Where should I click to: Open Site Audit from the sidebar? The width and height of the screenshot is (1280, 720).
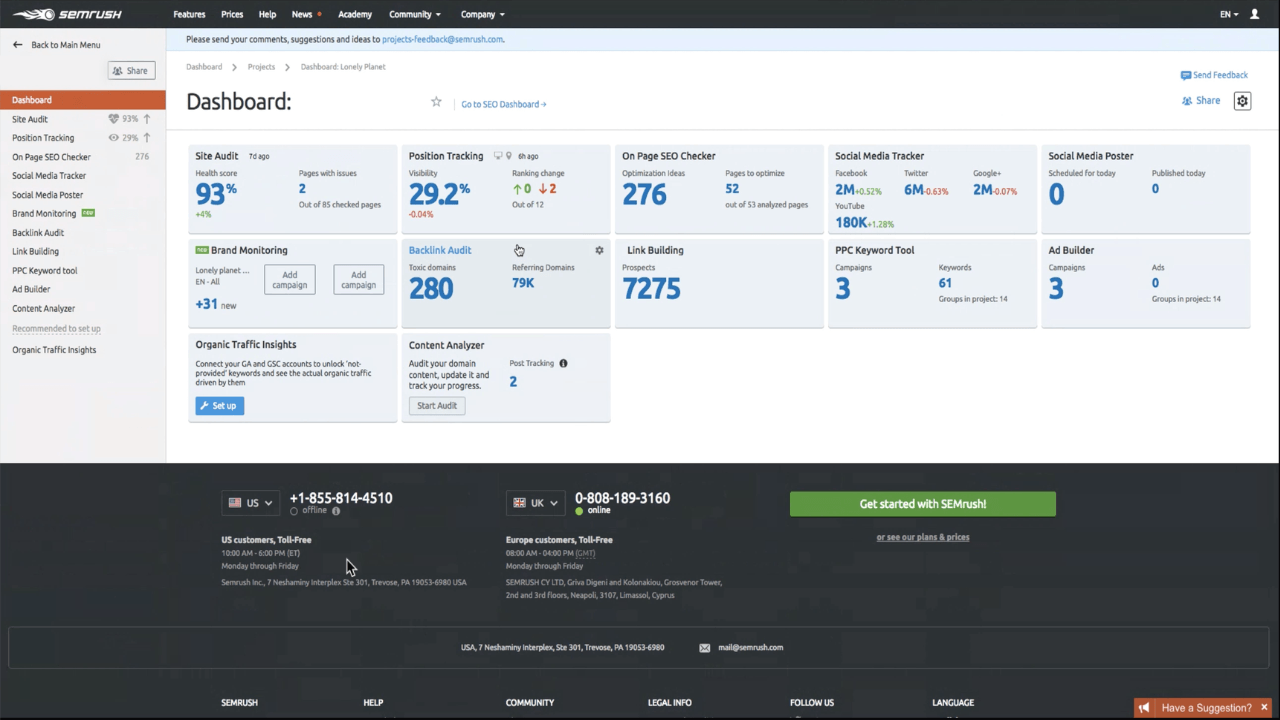pyautogui.click(x=30, y=119)
